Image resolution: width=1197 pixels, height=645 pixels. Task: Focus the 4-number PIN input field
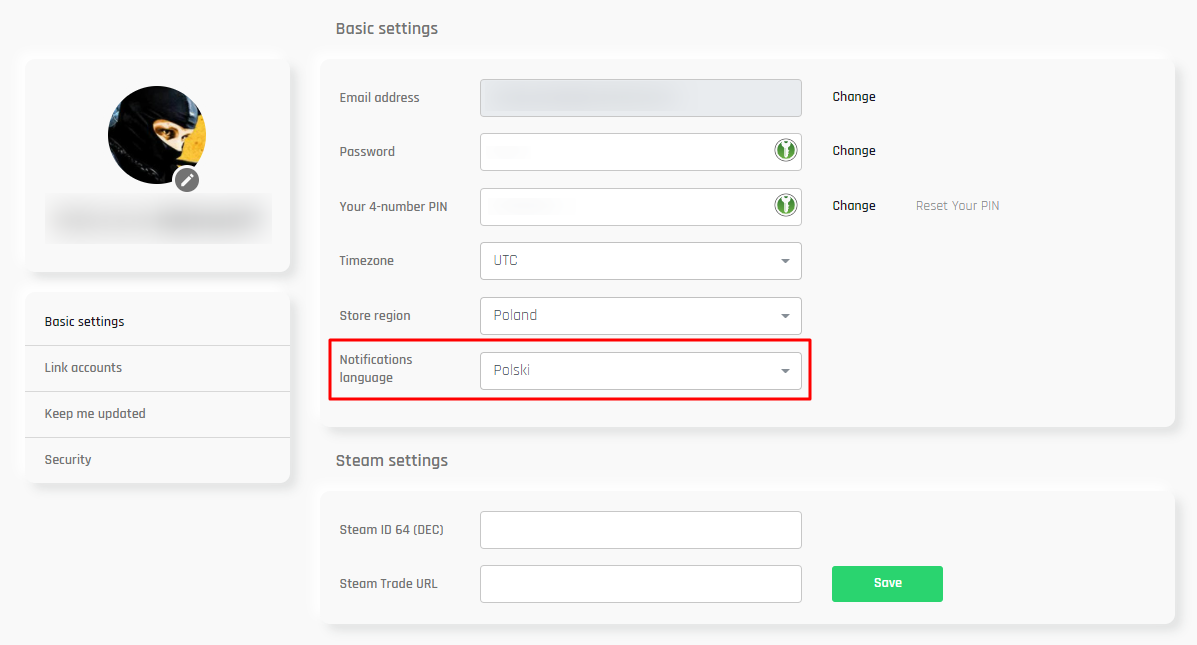pyautogui.click(x=640, y=207)
